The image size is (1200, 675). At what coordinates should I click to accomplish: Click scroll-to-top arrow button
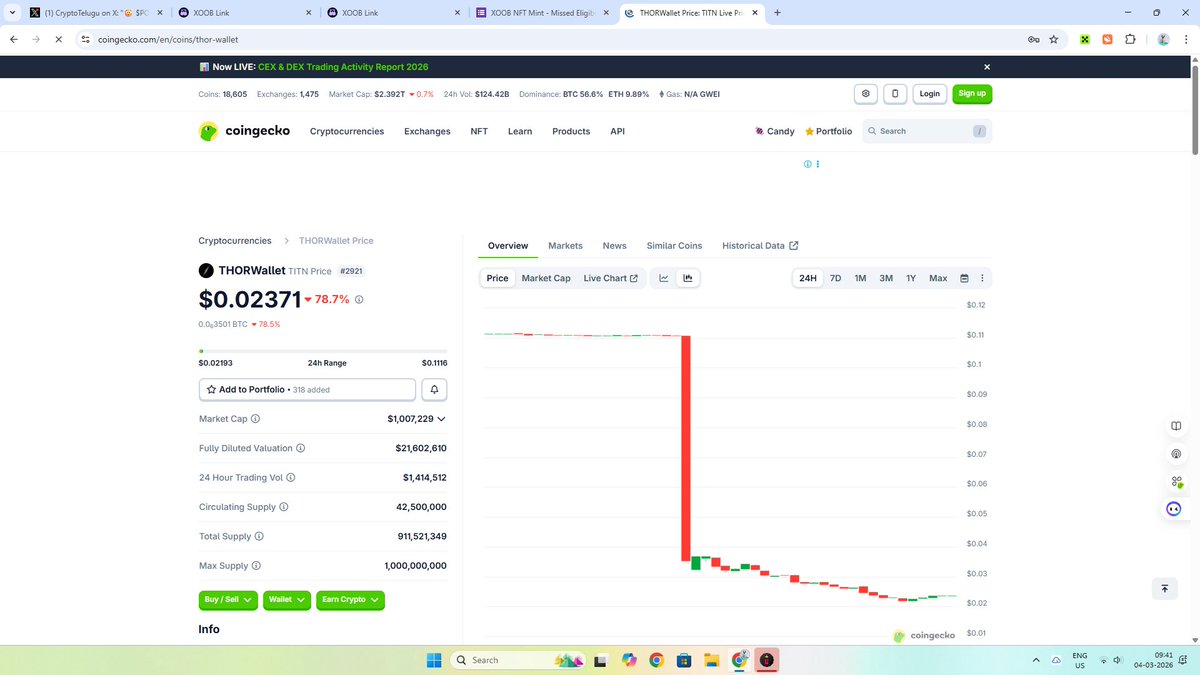pos(1164,589)
